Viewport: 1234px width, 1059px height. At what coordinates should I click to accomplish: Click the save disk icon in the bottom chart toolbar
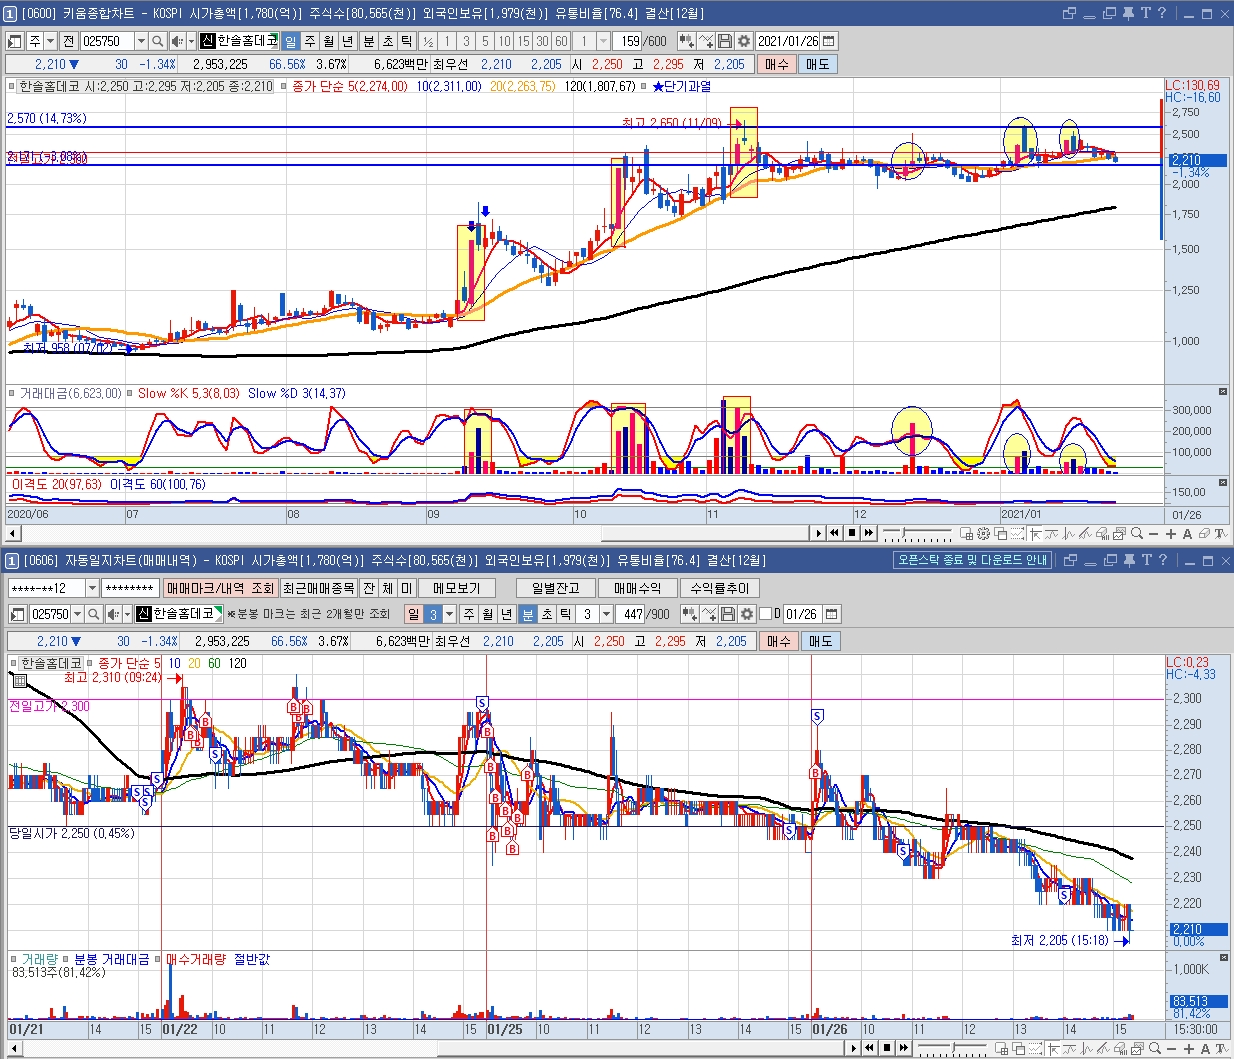(x=728, y=614)
